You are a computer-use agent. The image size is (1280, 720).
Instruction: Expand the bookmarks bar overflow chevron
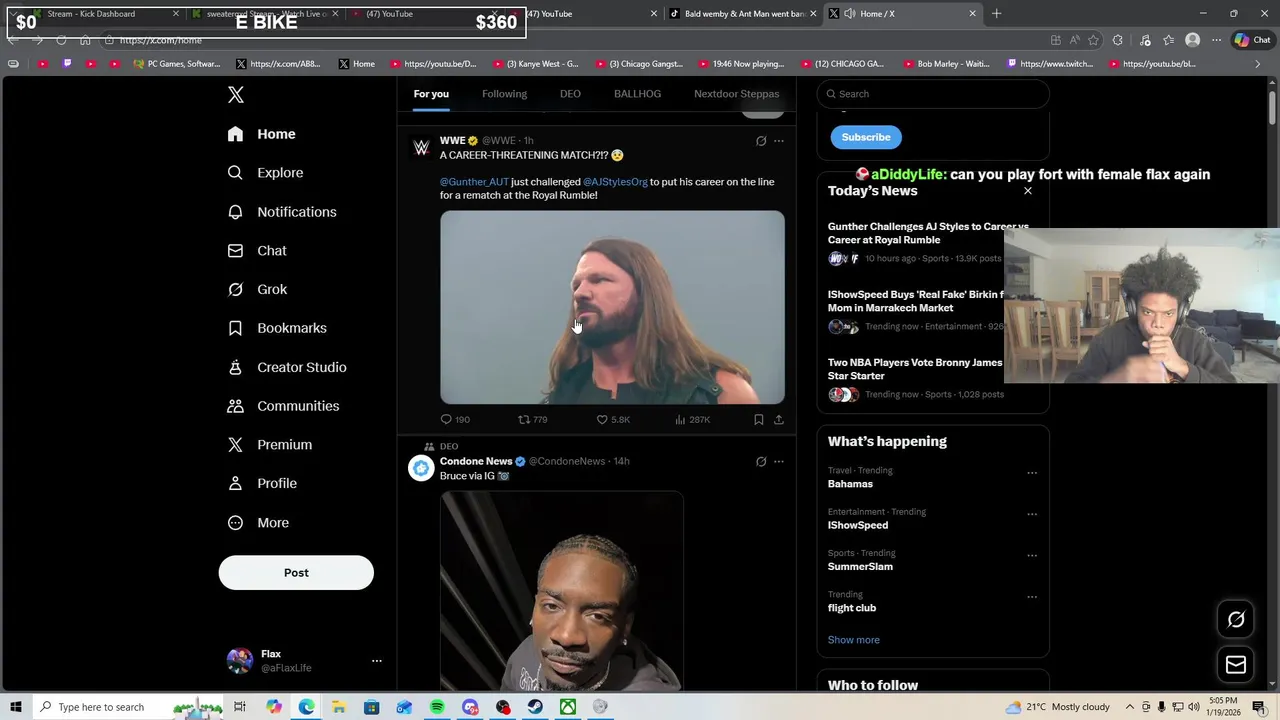tap(1258, 64)
